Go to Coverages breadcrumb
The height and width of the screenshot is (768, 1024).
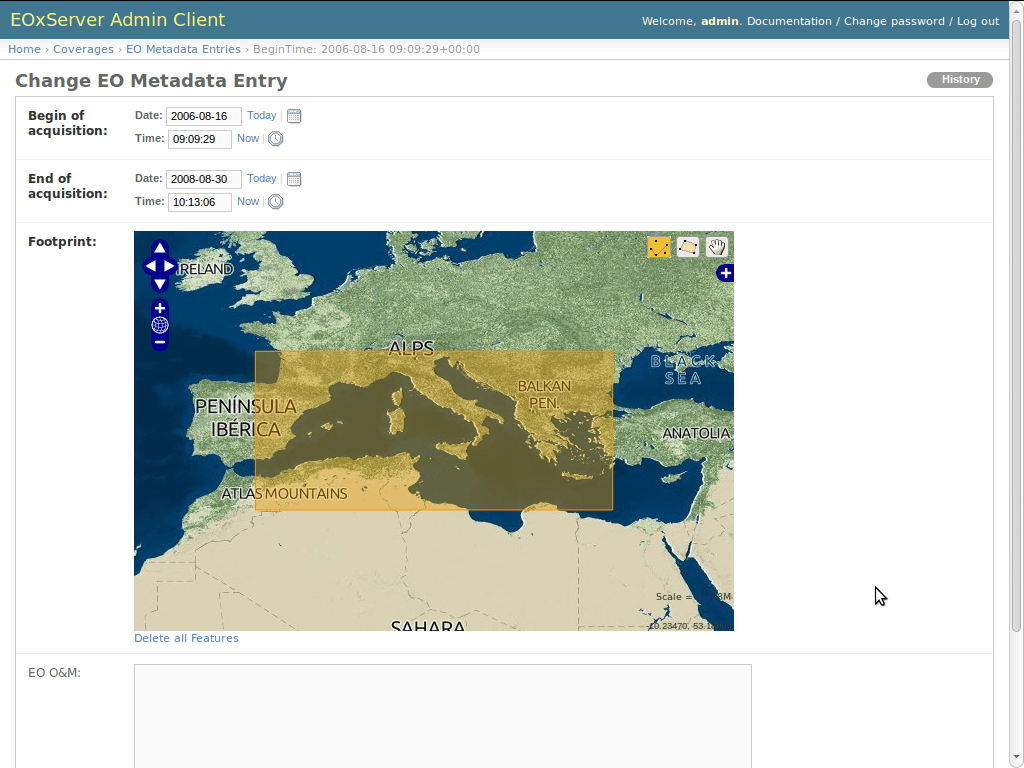(83, 49)
